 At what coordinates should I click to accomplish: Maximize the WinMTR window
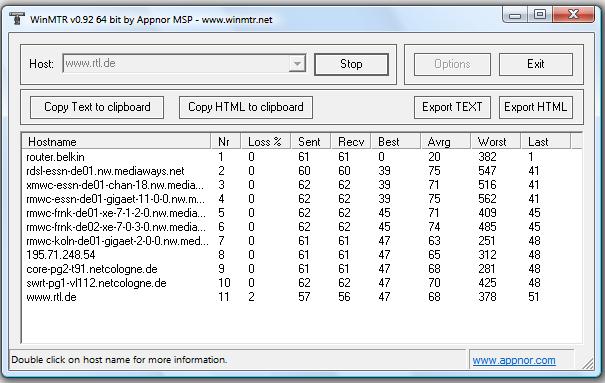pos(539,15)
